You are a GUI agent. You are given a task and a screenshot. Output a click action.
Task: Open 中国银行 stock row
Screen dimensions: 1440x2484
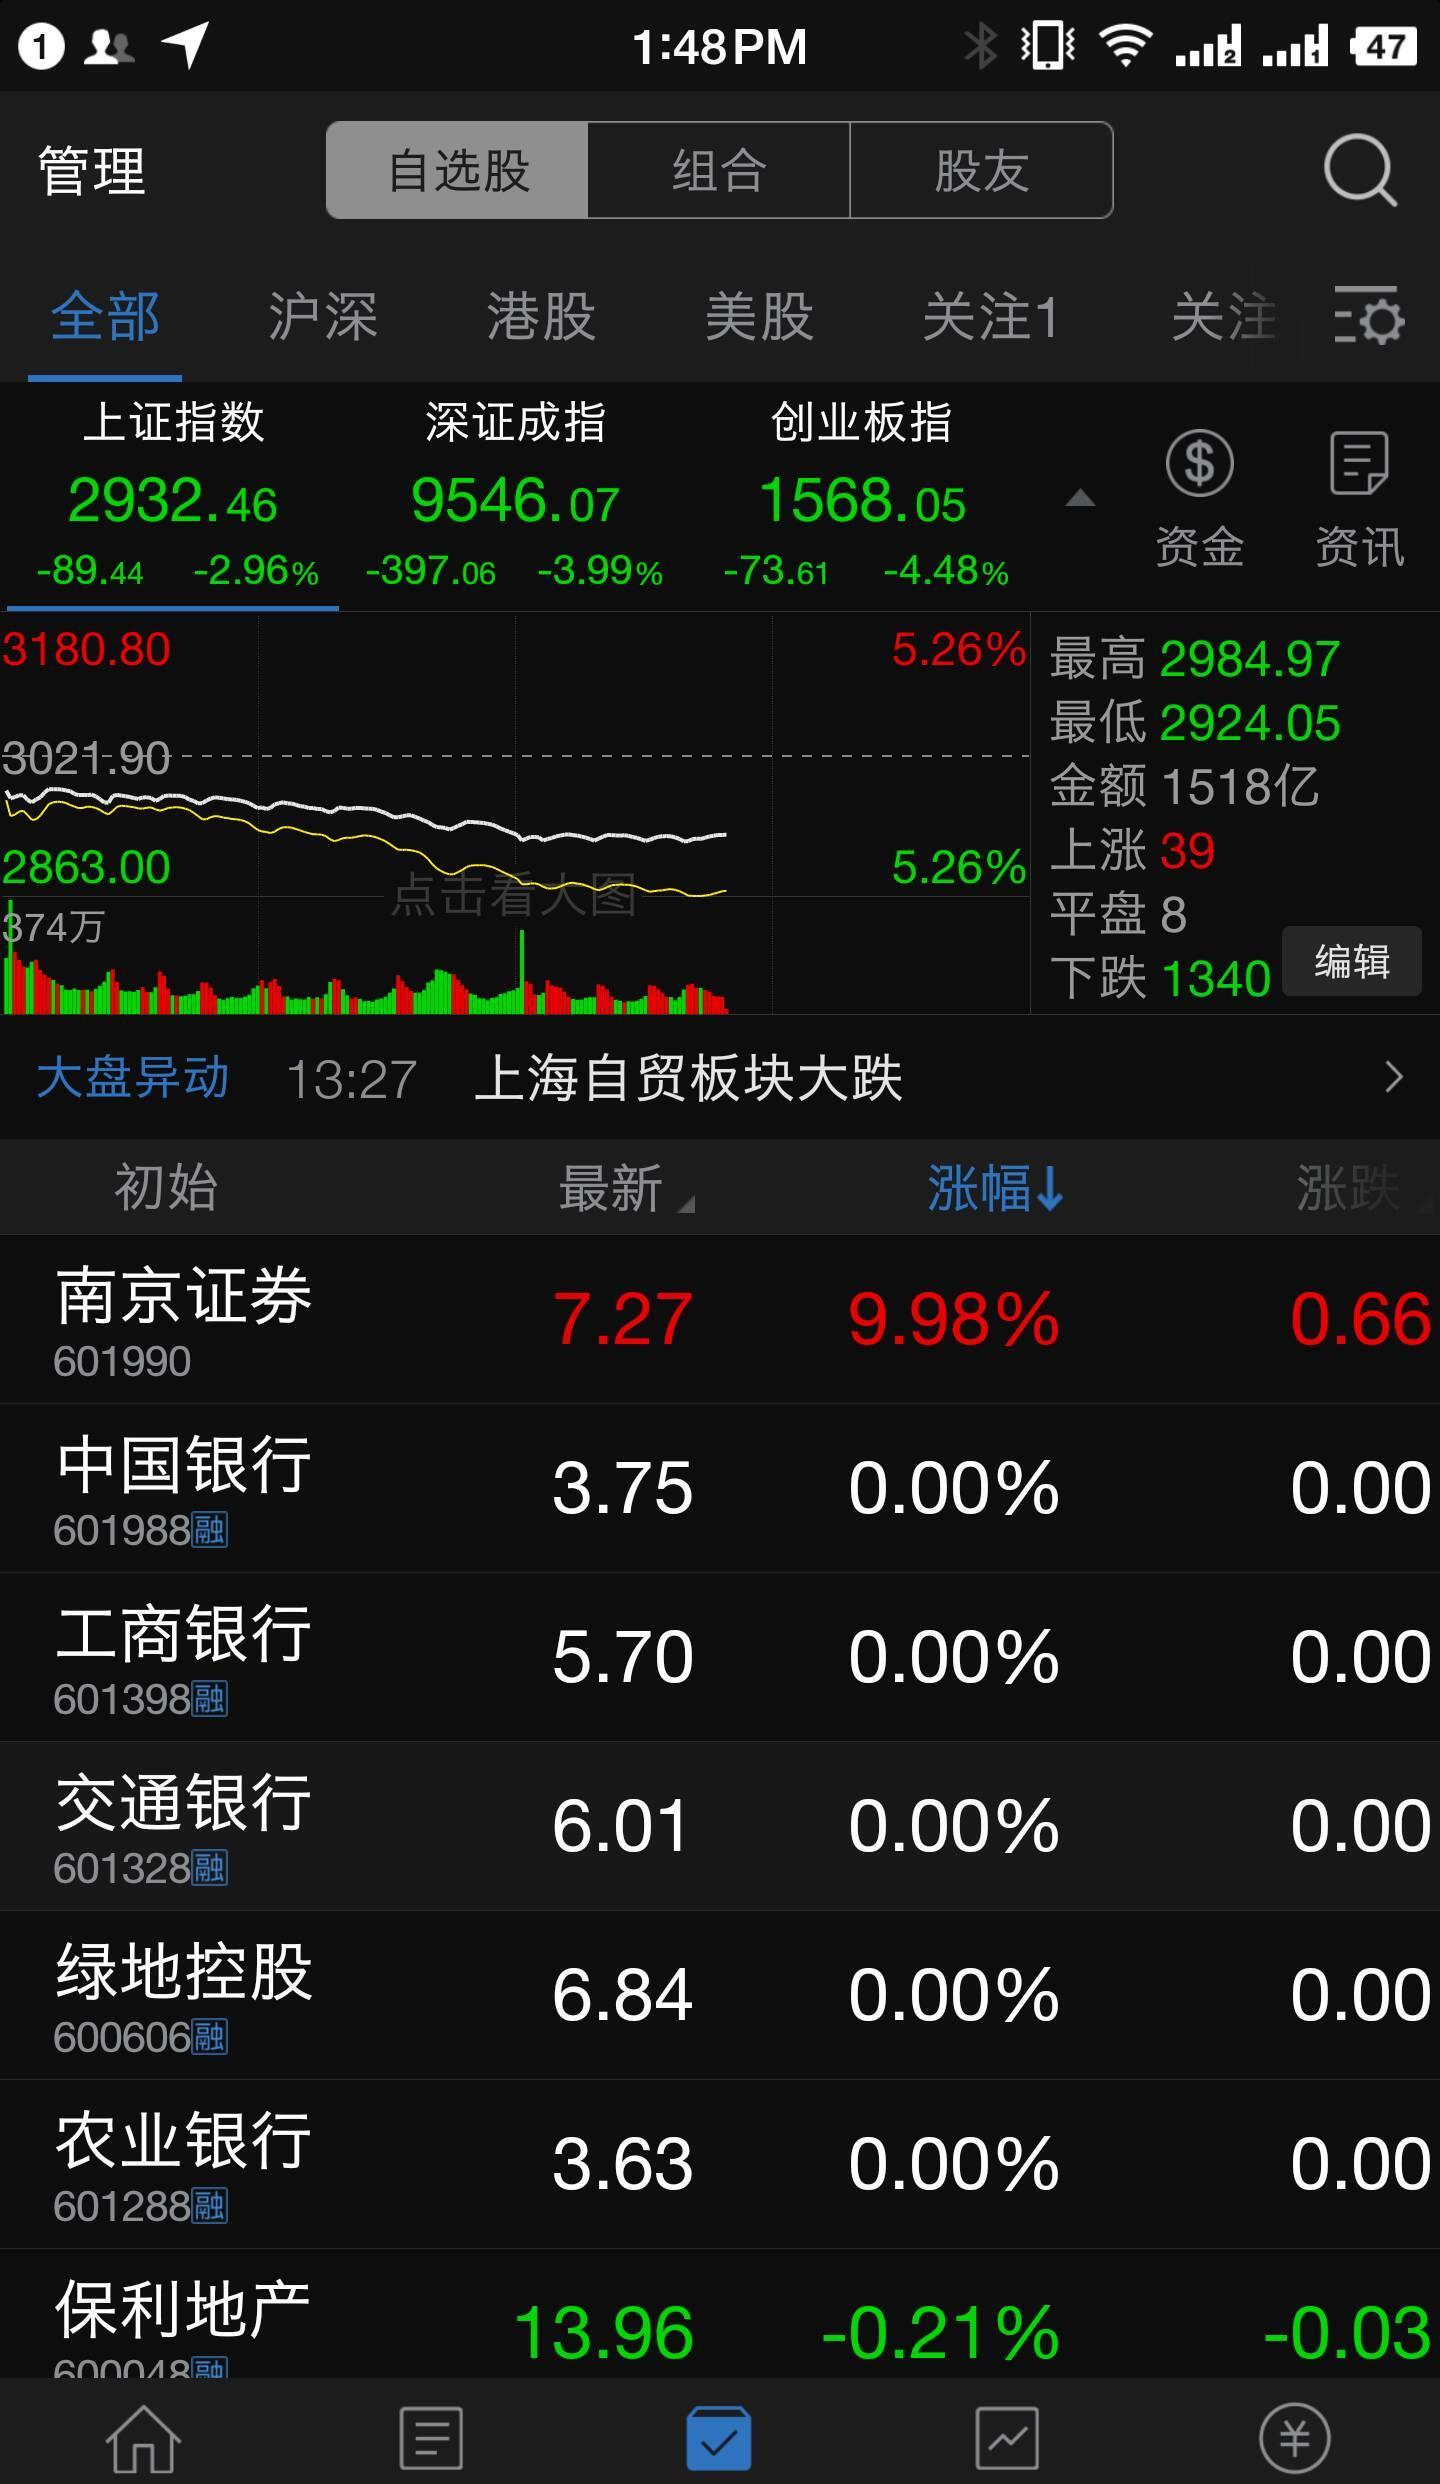720,1488
